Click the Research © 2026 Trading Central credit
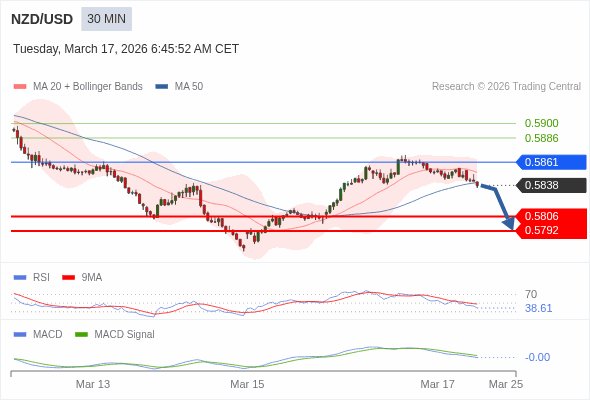 [x=506, y=87]
